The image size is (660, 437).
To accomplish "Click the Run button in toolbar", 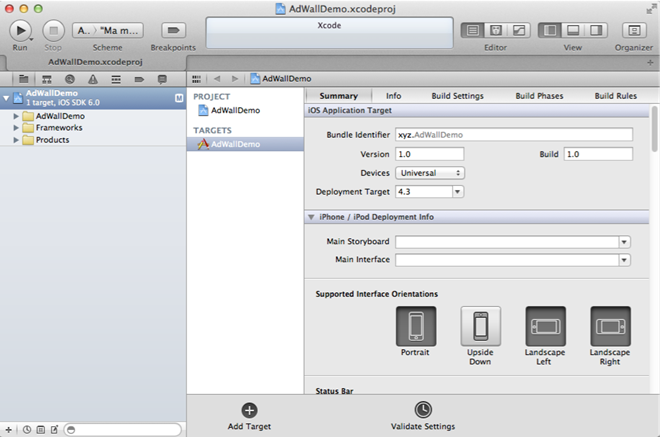I will tap(19, 30).
